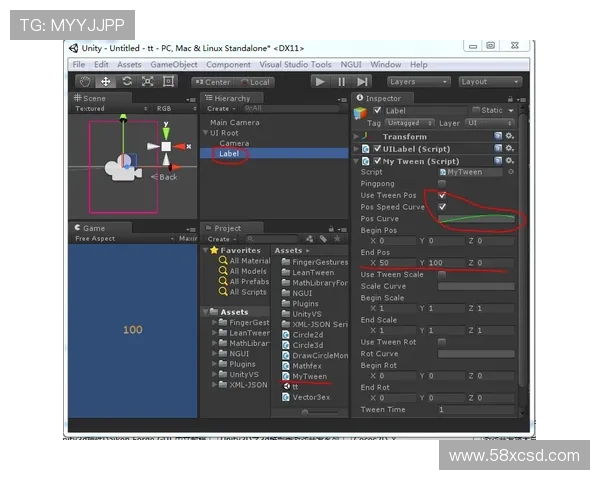
Task: Start Play mode with Play button
Action: 320,82
